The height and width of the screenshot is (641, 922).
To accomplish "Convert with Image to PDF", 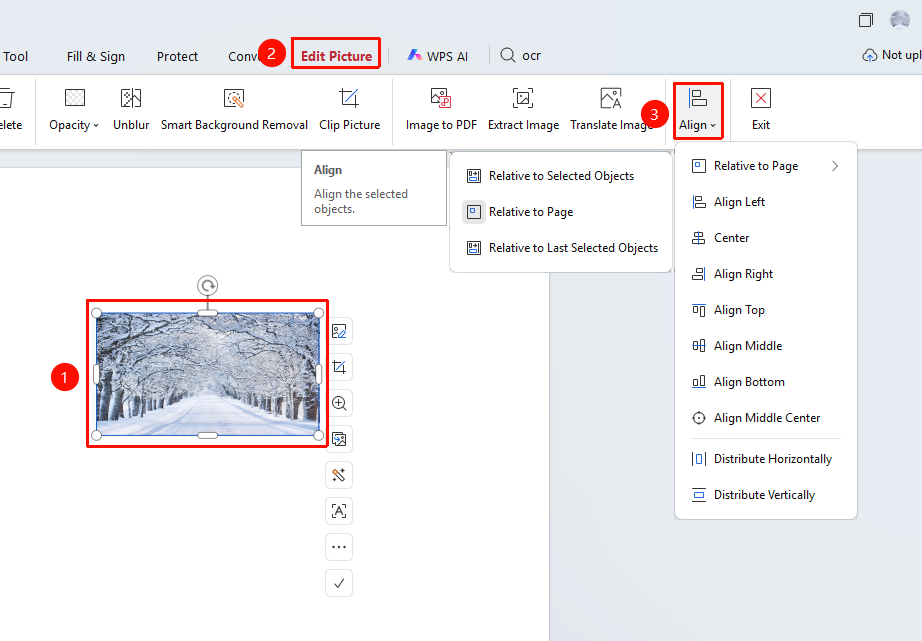I will 441,109.
